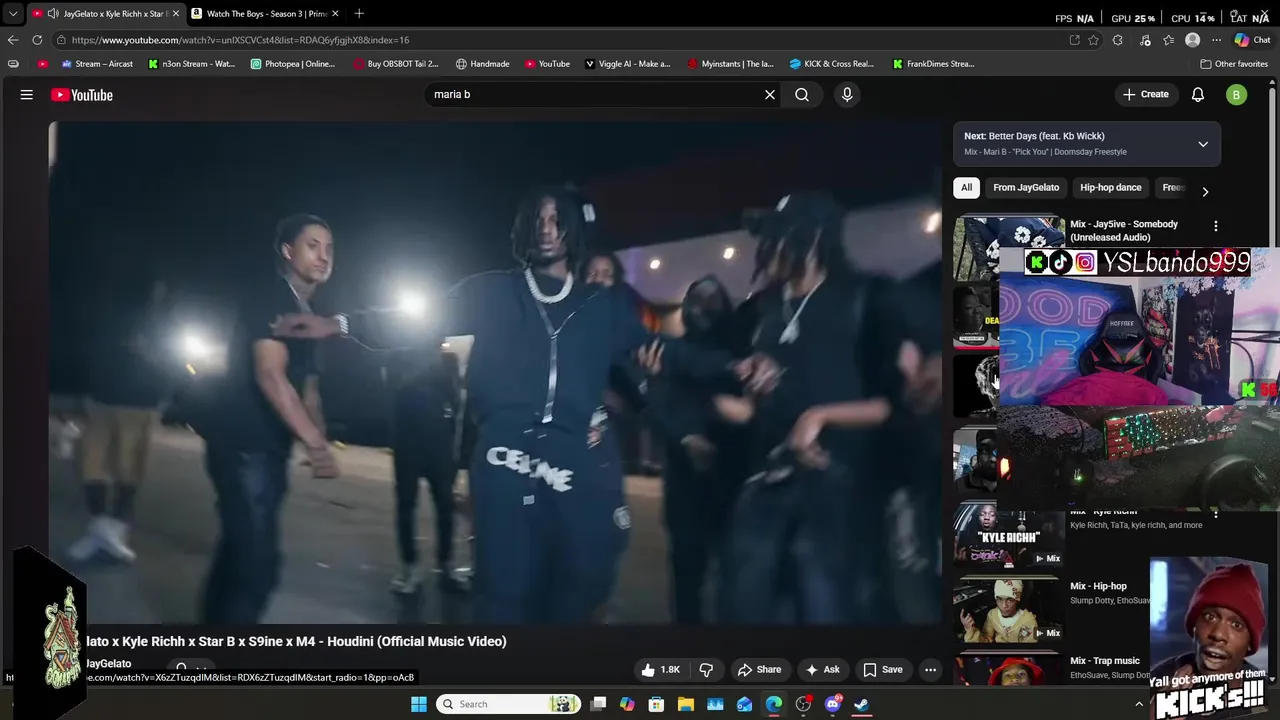The width and height of the screenshot is (1280, 720).
Task: Open Stream – Aircast bookmark
Action: coord(97,64)
